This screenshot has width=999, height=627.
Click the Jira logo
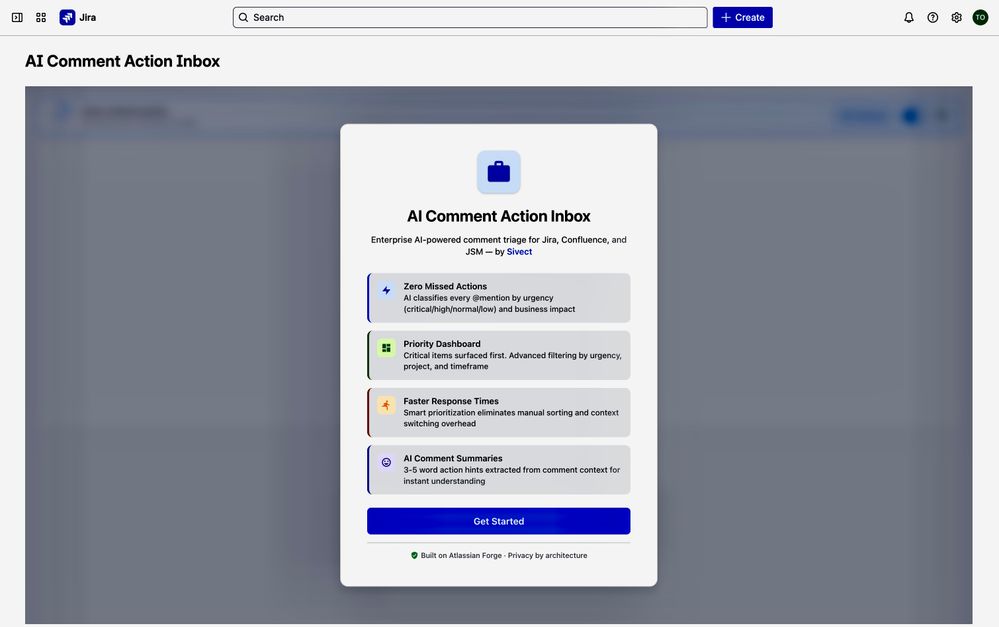[67, 17]
